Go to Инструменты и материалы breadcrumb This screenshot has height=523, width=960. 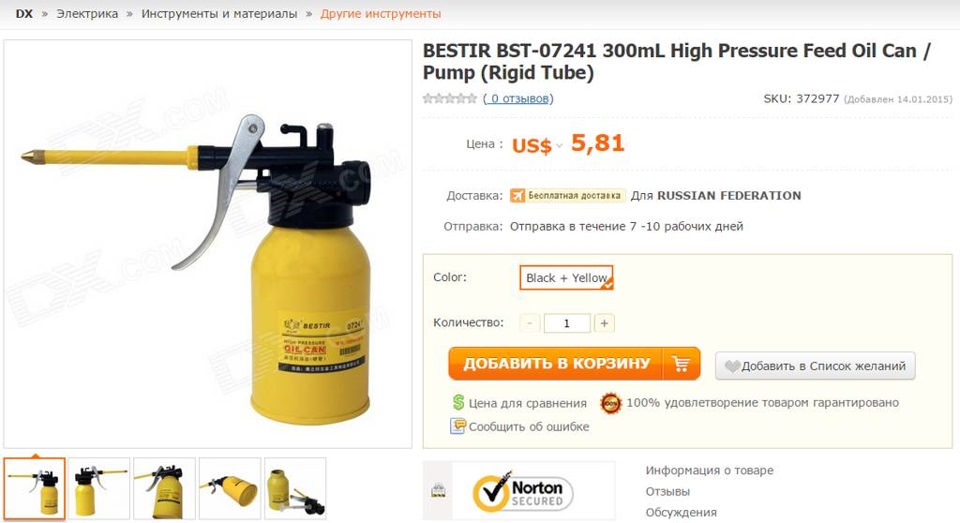(219, 13)
